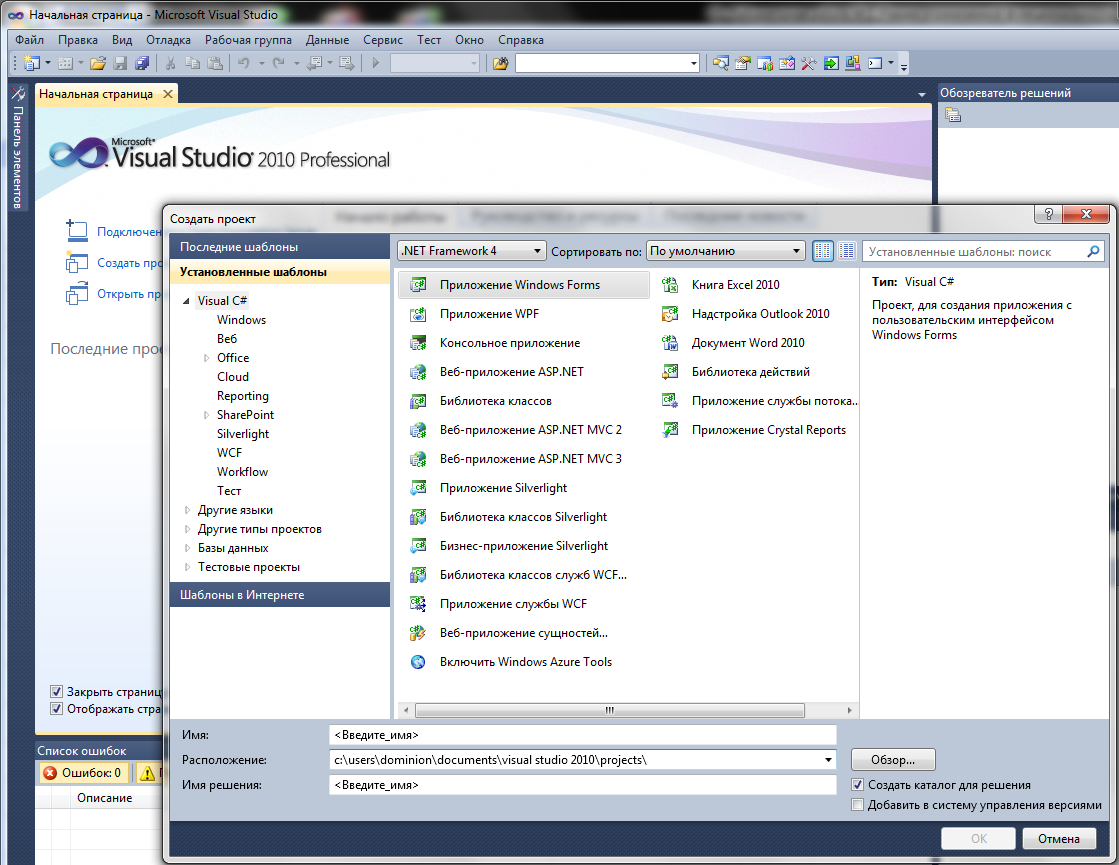Click the Toolbox hammer-wrench toolbar icon
The height and width of the screenshot is (865, 1119).
pos(809,64)
